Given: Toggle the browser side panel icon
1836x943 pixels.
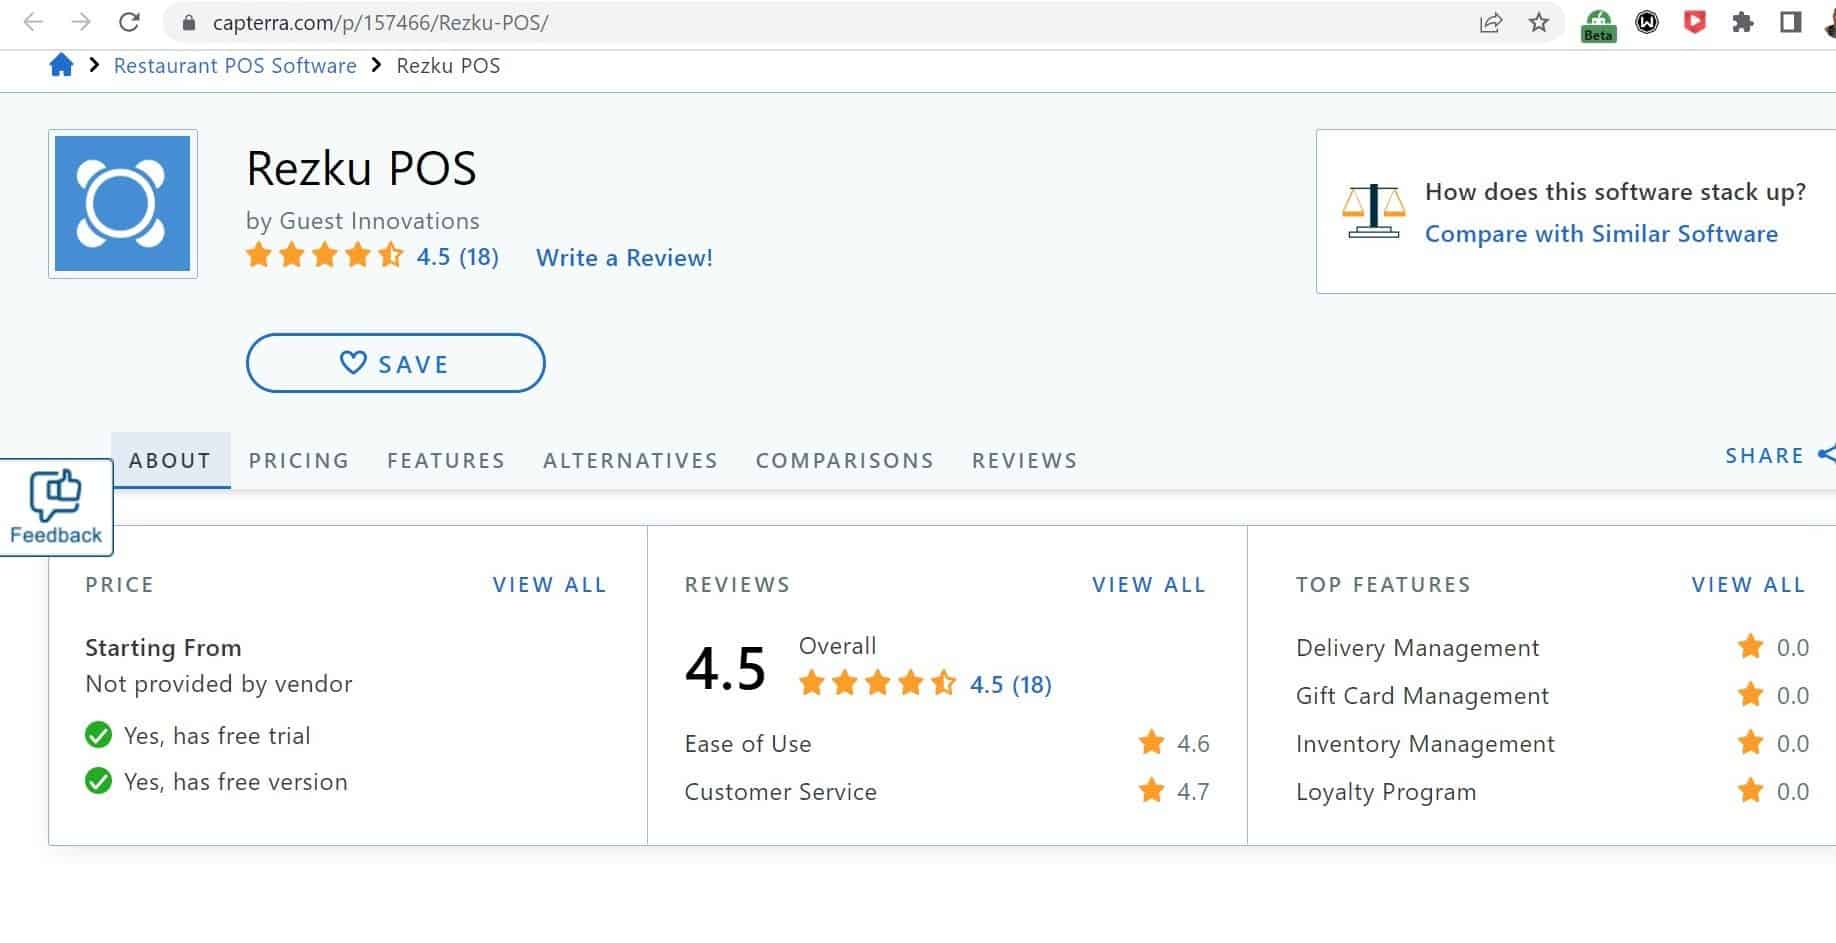Looking at the screenshot, I should click(x=1790, y=22).
